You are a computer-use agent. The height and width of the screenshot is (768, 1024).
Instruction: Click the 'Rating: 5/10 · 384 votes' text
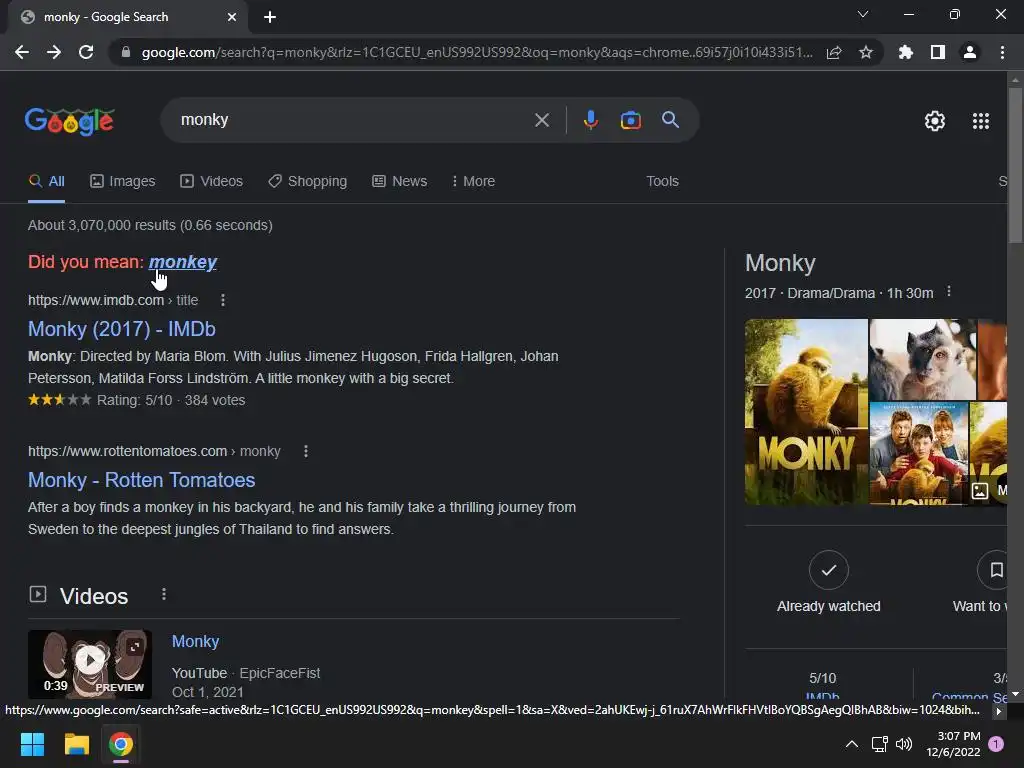coord(171,400)
